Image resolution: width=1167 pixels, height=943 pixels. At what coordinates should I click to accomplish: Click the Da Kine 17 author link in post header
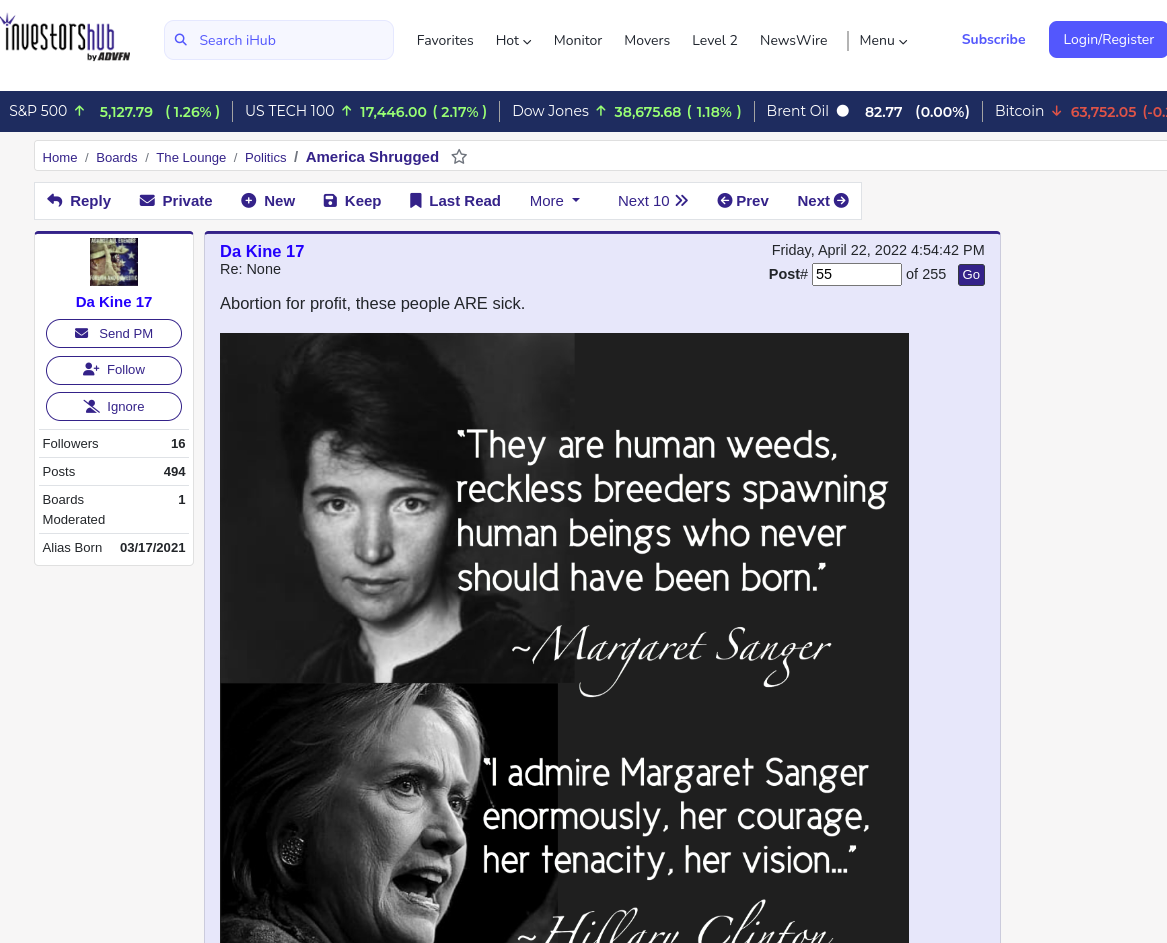coord(262,252)
